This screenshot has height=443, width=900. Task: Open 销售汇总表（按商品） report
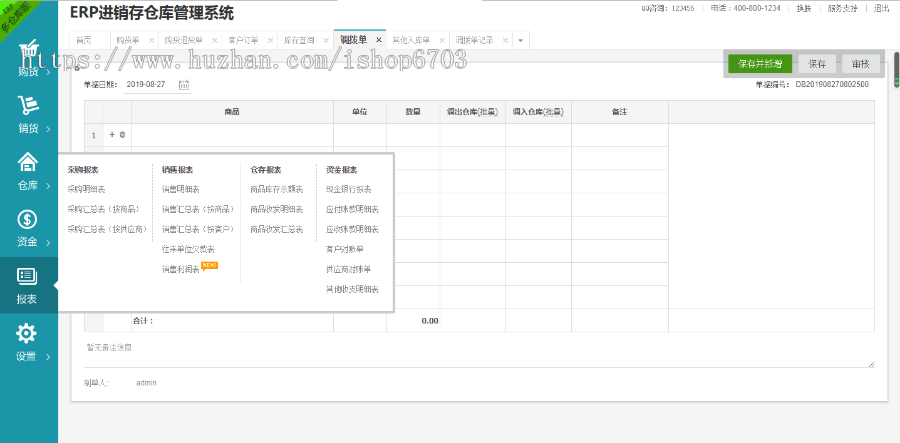pyautogui.click(x=198, y=209)
